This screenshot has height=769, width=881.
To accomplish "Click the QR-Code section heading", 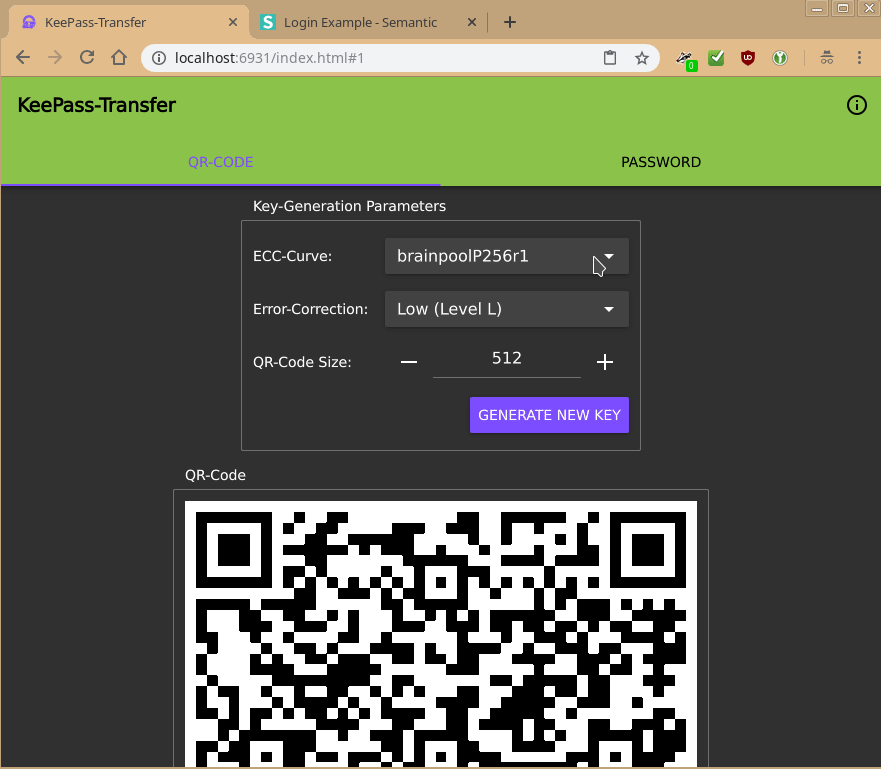I will click(x=215, y=475).
